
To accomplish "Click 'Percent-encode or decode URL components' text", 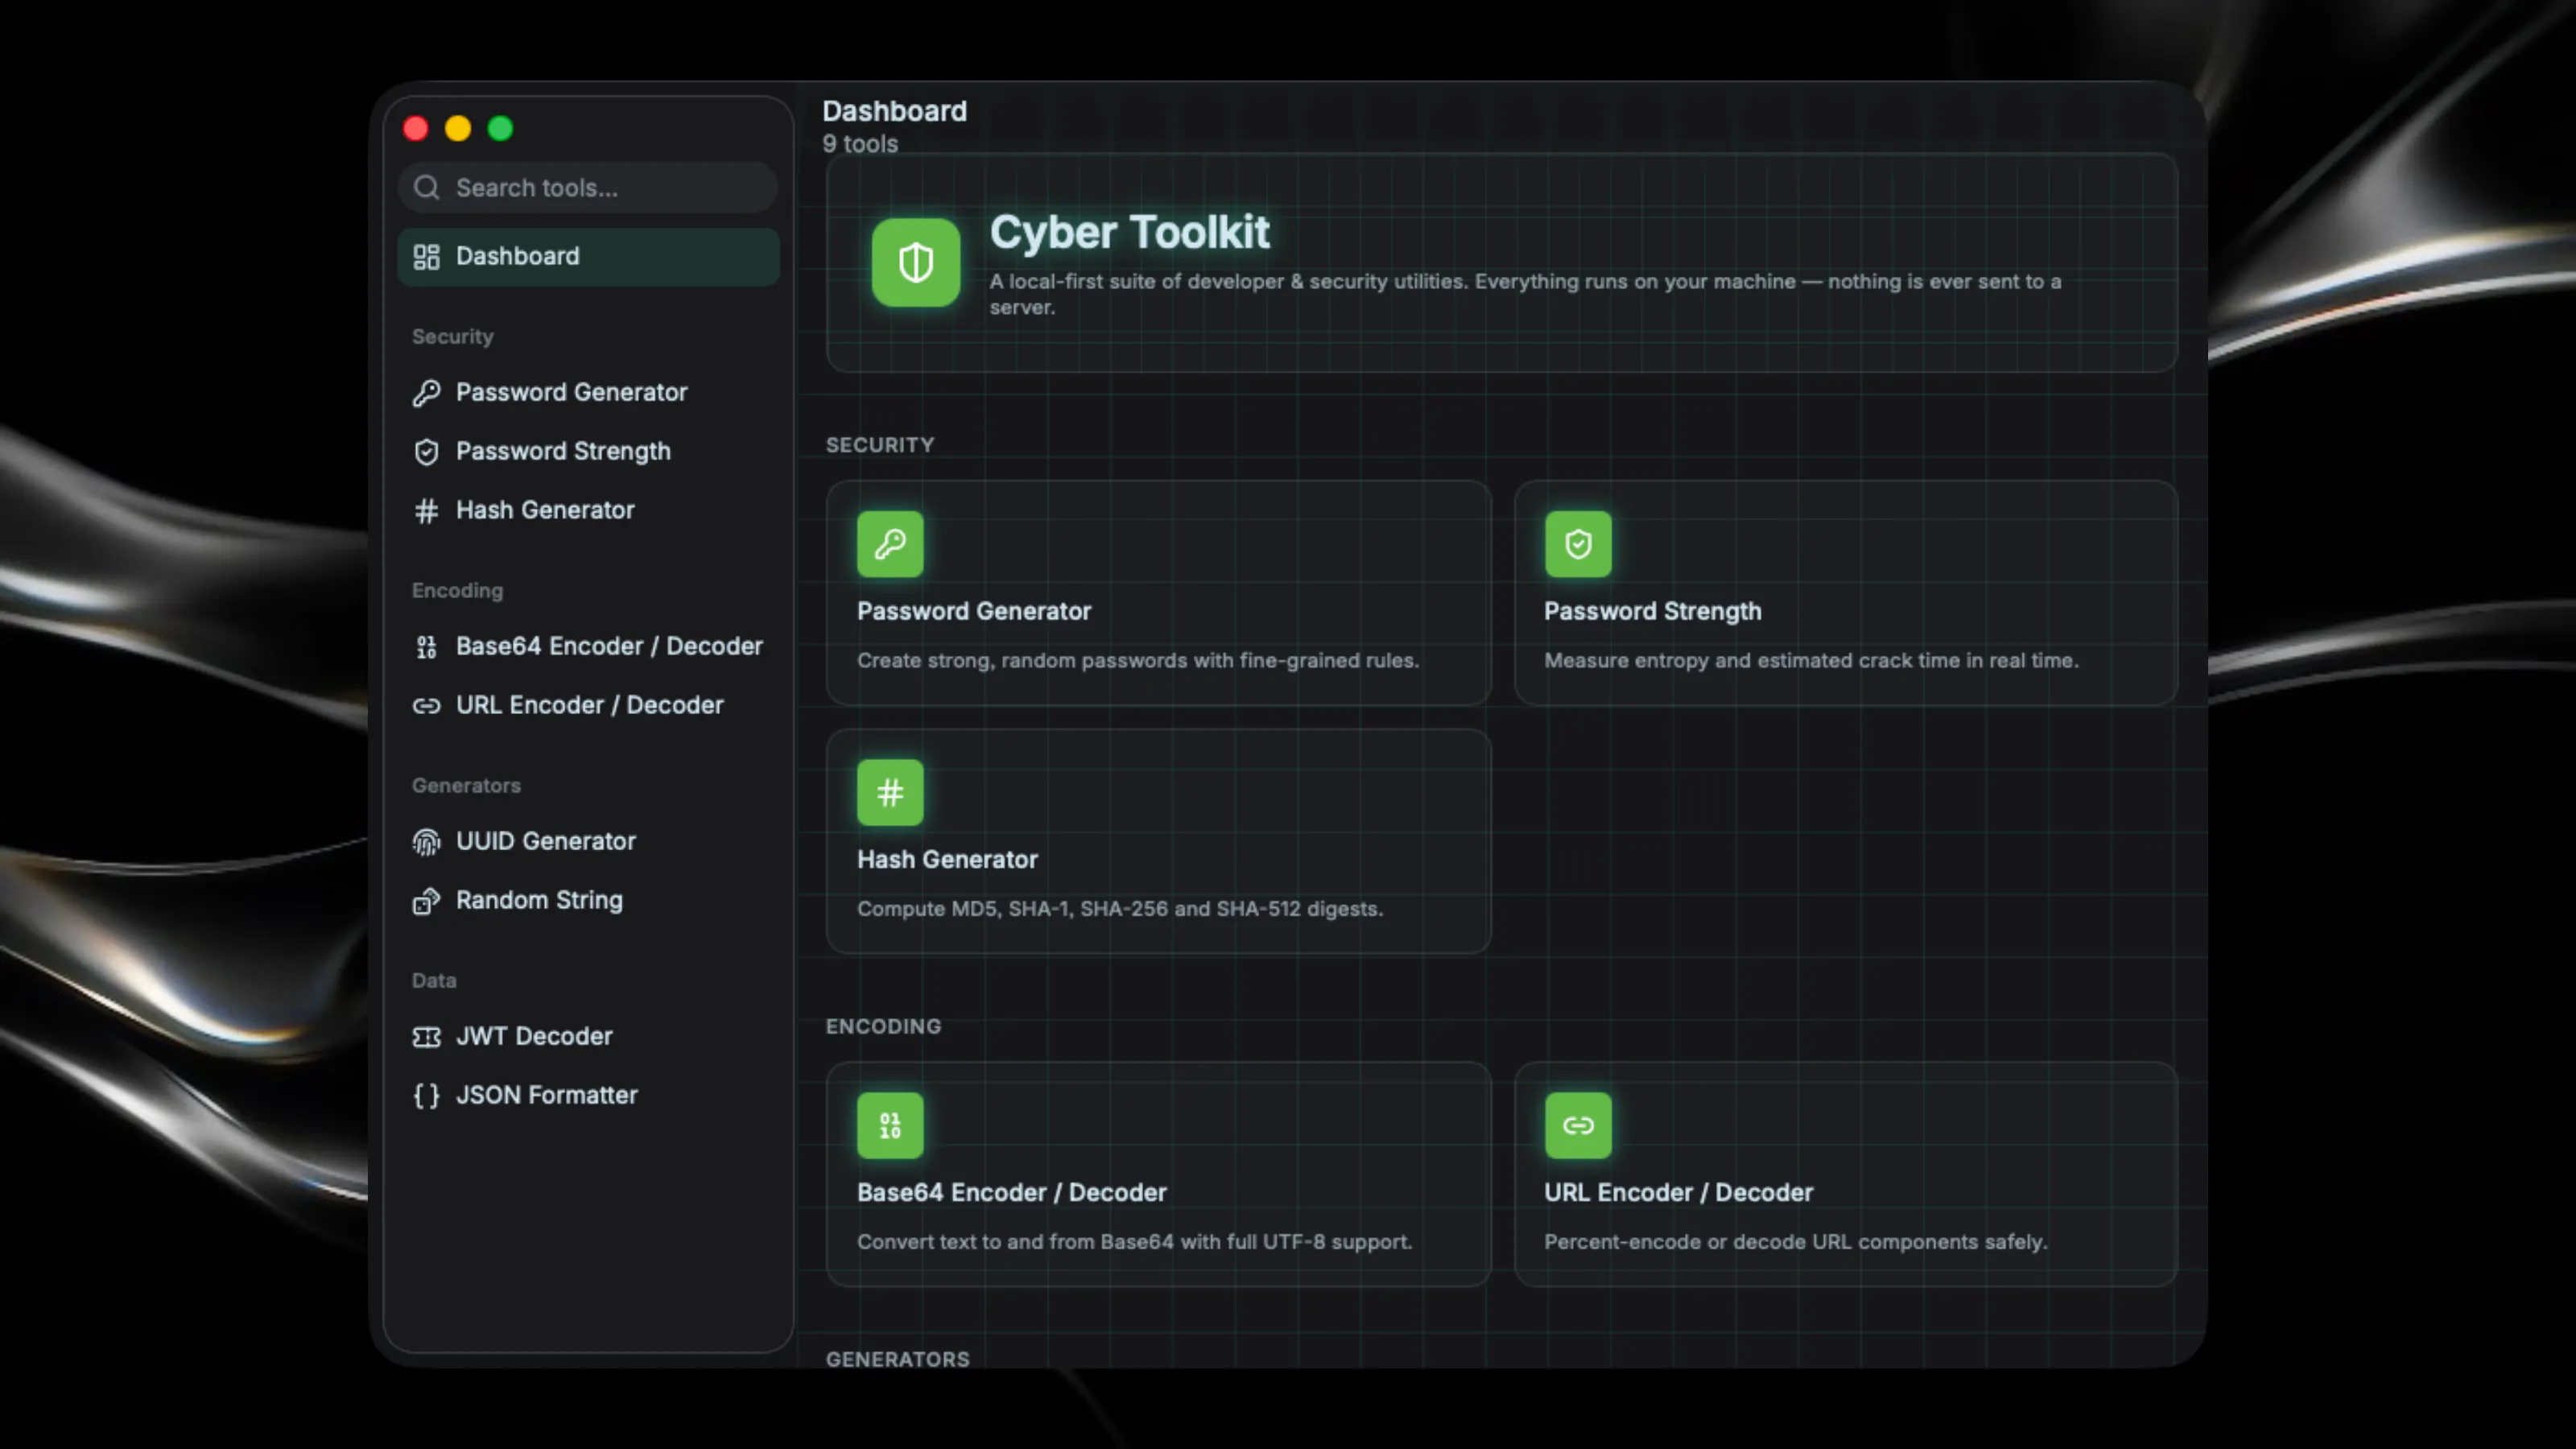I will coord(1795,1243).
